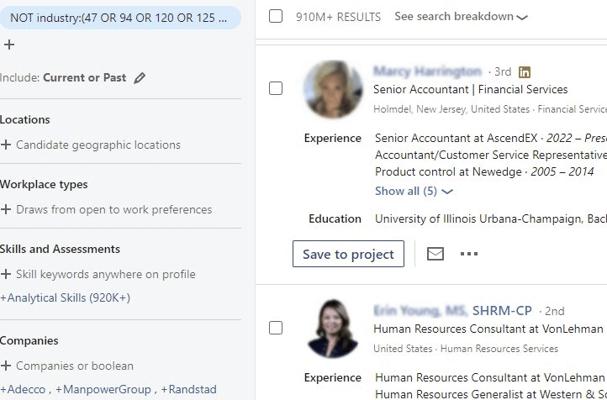The height and width of the screenshot is (400, 607).
Task: Add workplace types plus icon
Action: tap(6, 209)
